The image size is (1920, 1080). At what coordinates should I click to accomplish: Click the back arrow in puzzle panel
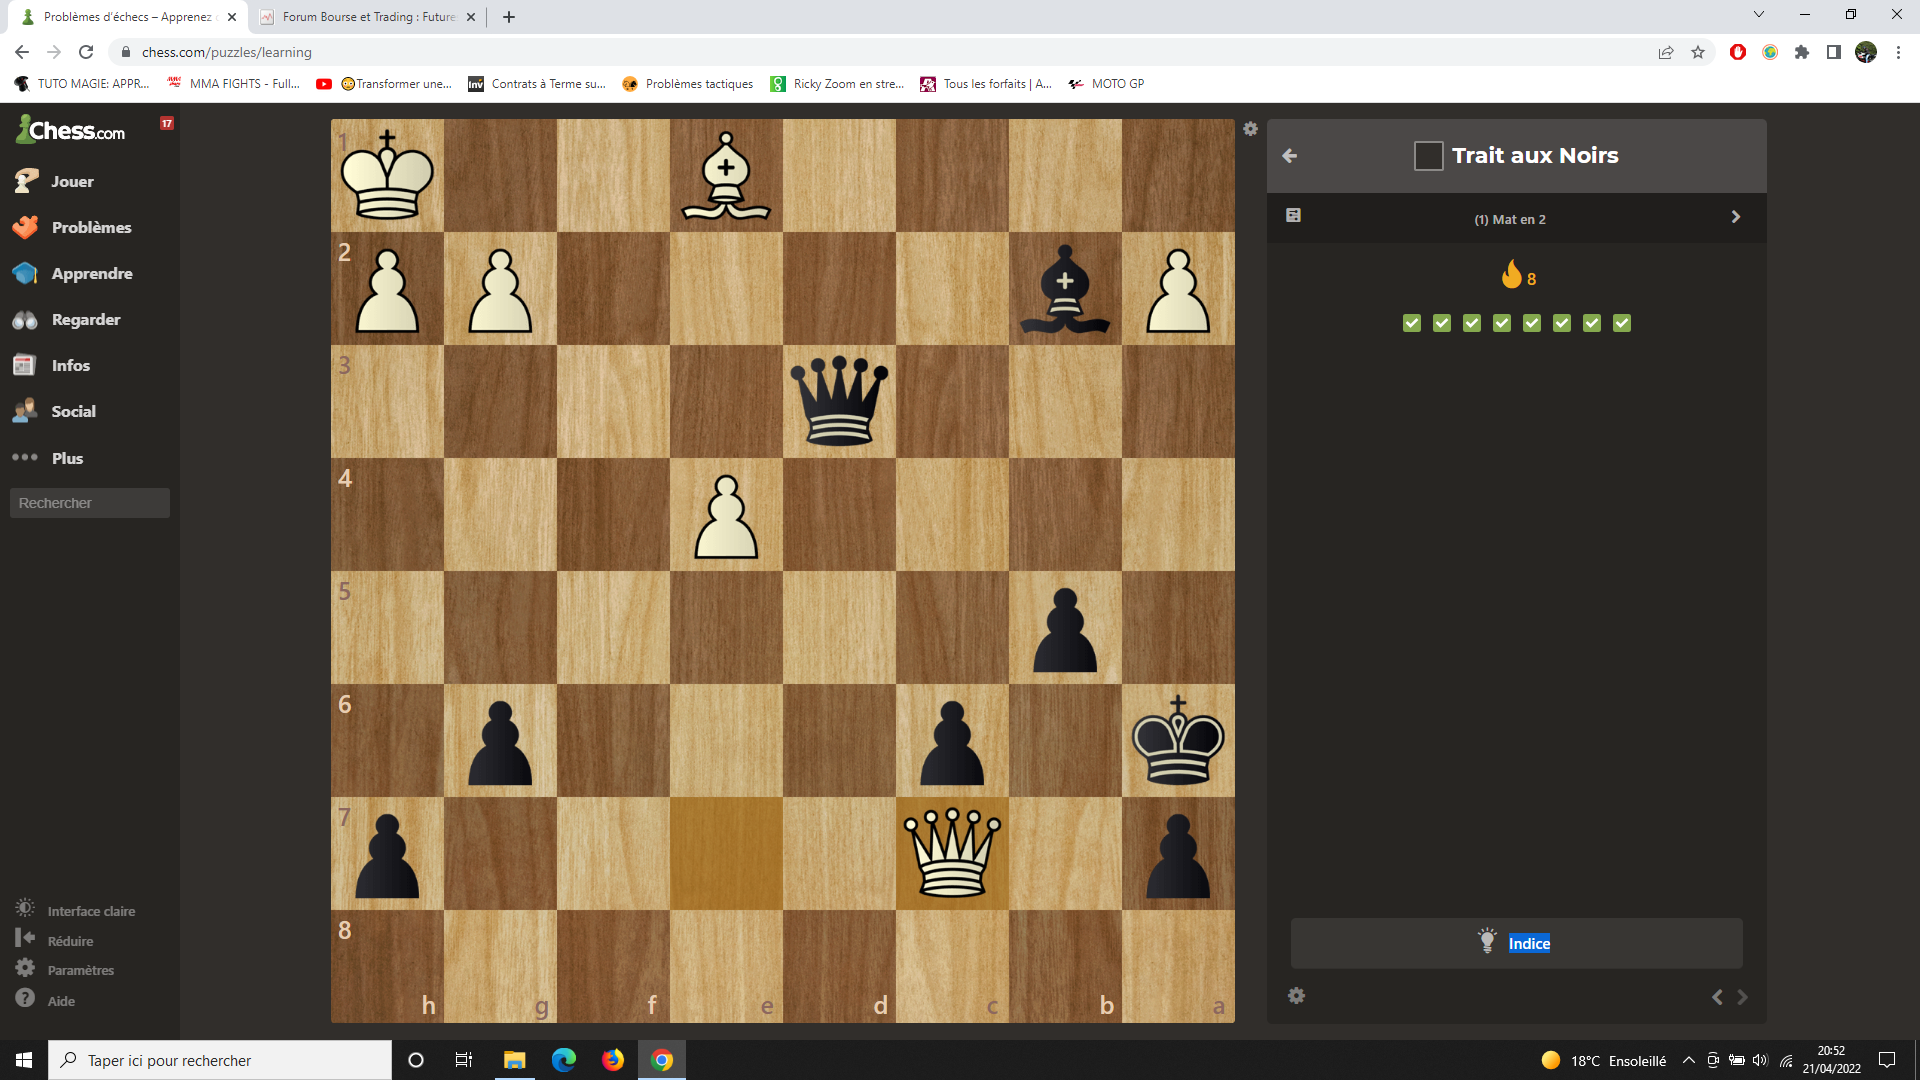click(1290, 156)
